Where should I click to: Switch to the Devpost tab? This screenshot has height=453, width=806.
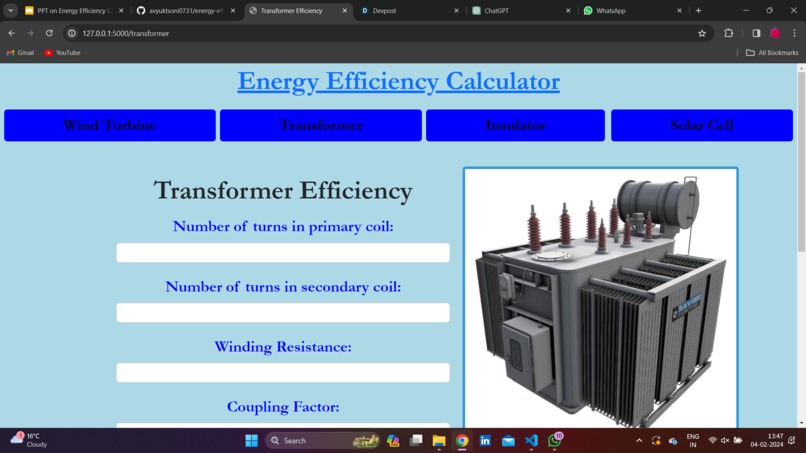[x=409, y=10]
